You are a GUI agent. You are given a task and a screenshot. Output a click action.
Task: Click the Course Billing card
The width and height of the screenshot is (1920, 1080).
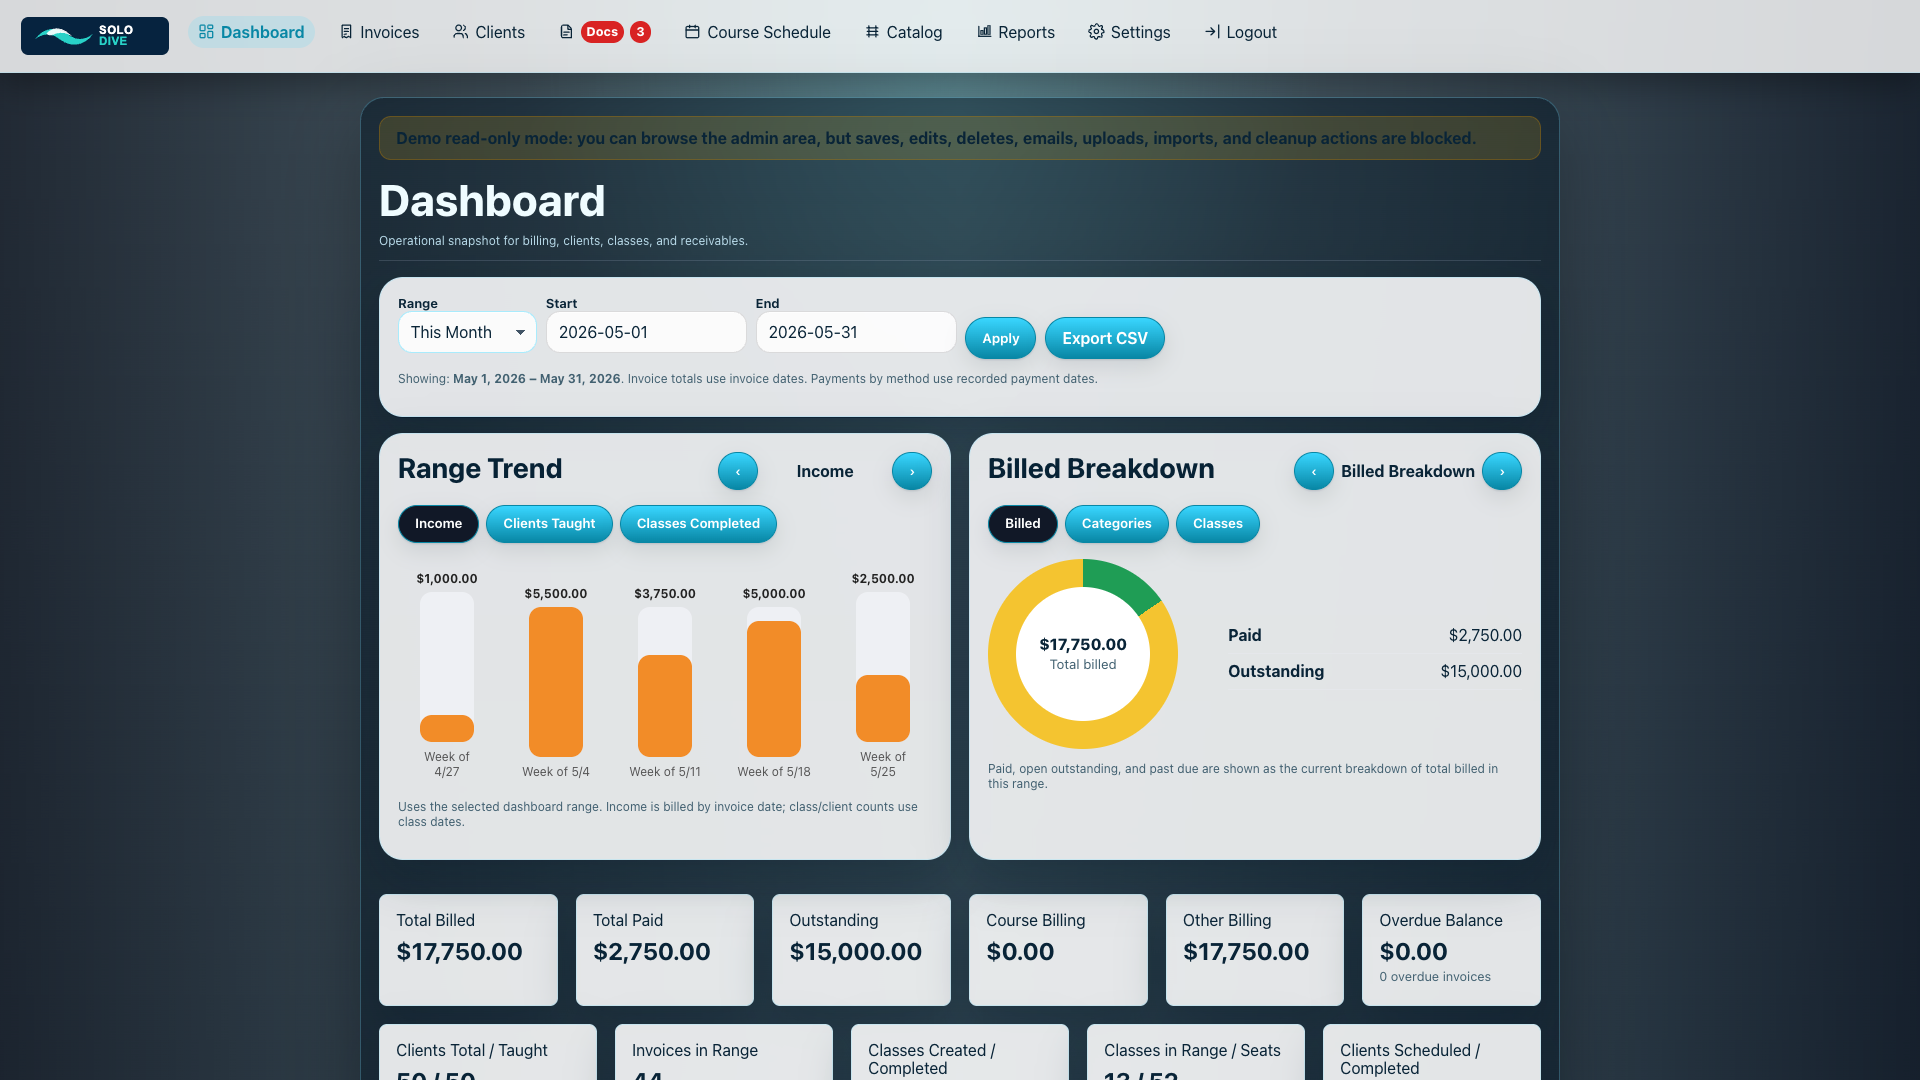(x=1058, y=950)
